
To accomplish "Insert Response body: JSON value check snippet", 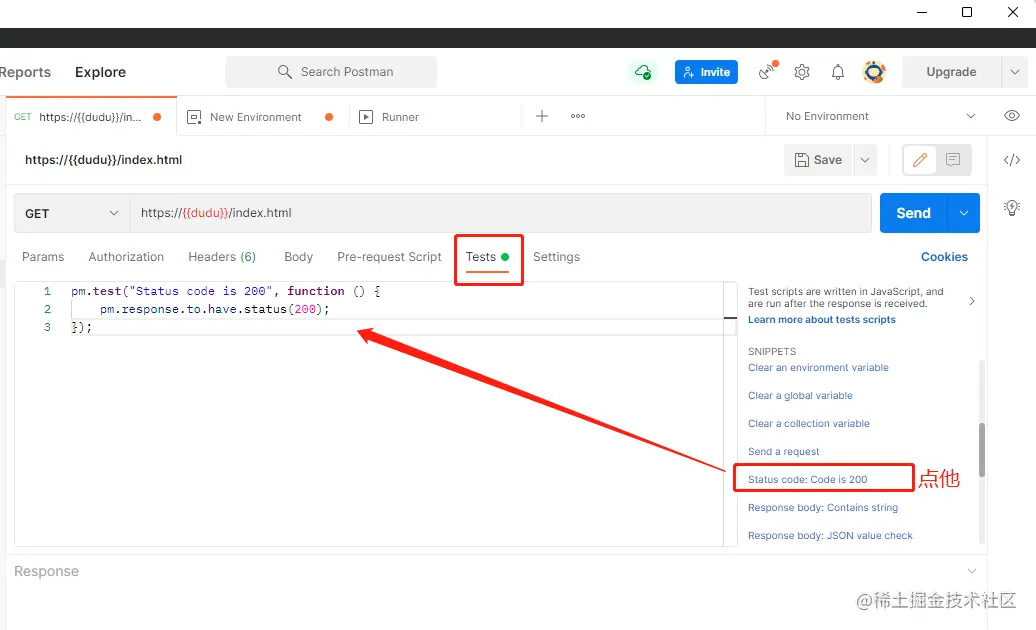I will 830,536.
